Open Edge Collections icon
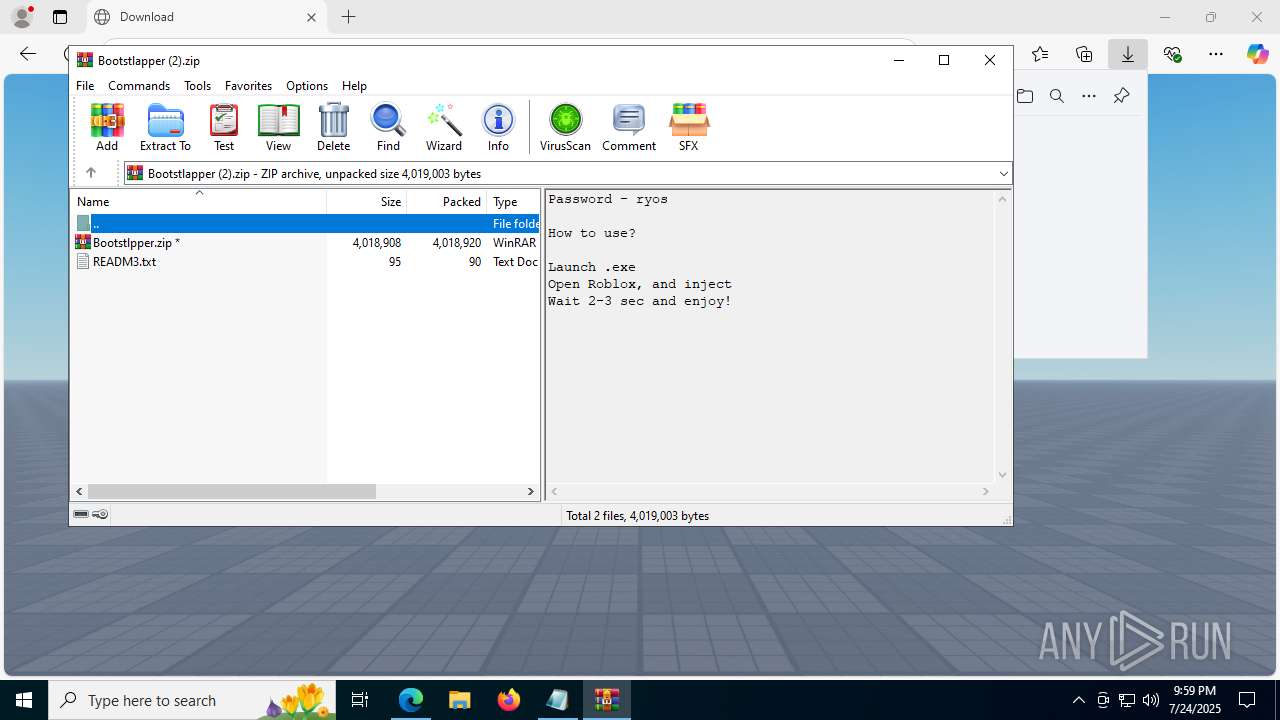The image size is (1280, 720). [1084, 54]
